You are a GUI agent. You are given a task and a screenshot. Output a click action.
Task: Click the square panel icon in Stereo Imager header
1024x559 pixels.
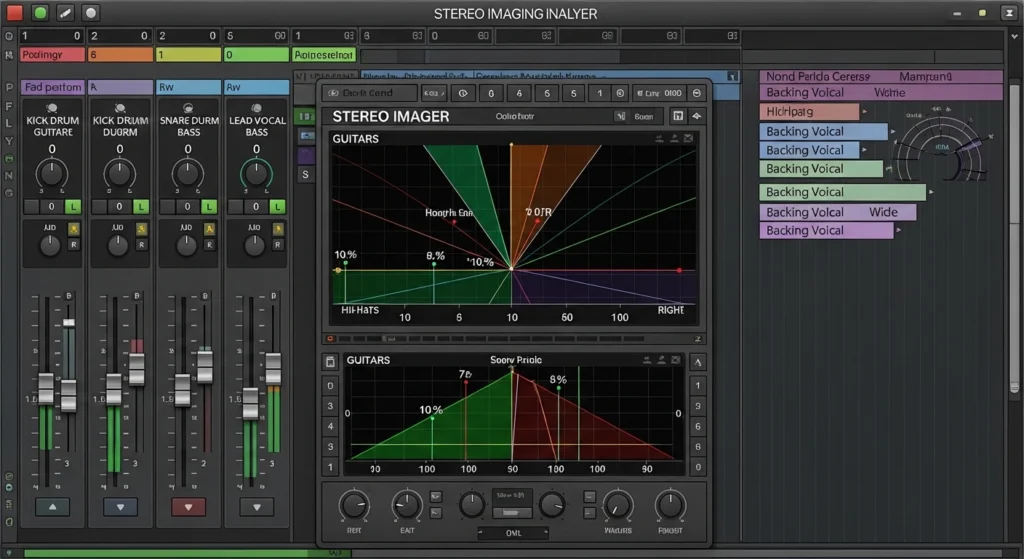point(677,117)
